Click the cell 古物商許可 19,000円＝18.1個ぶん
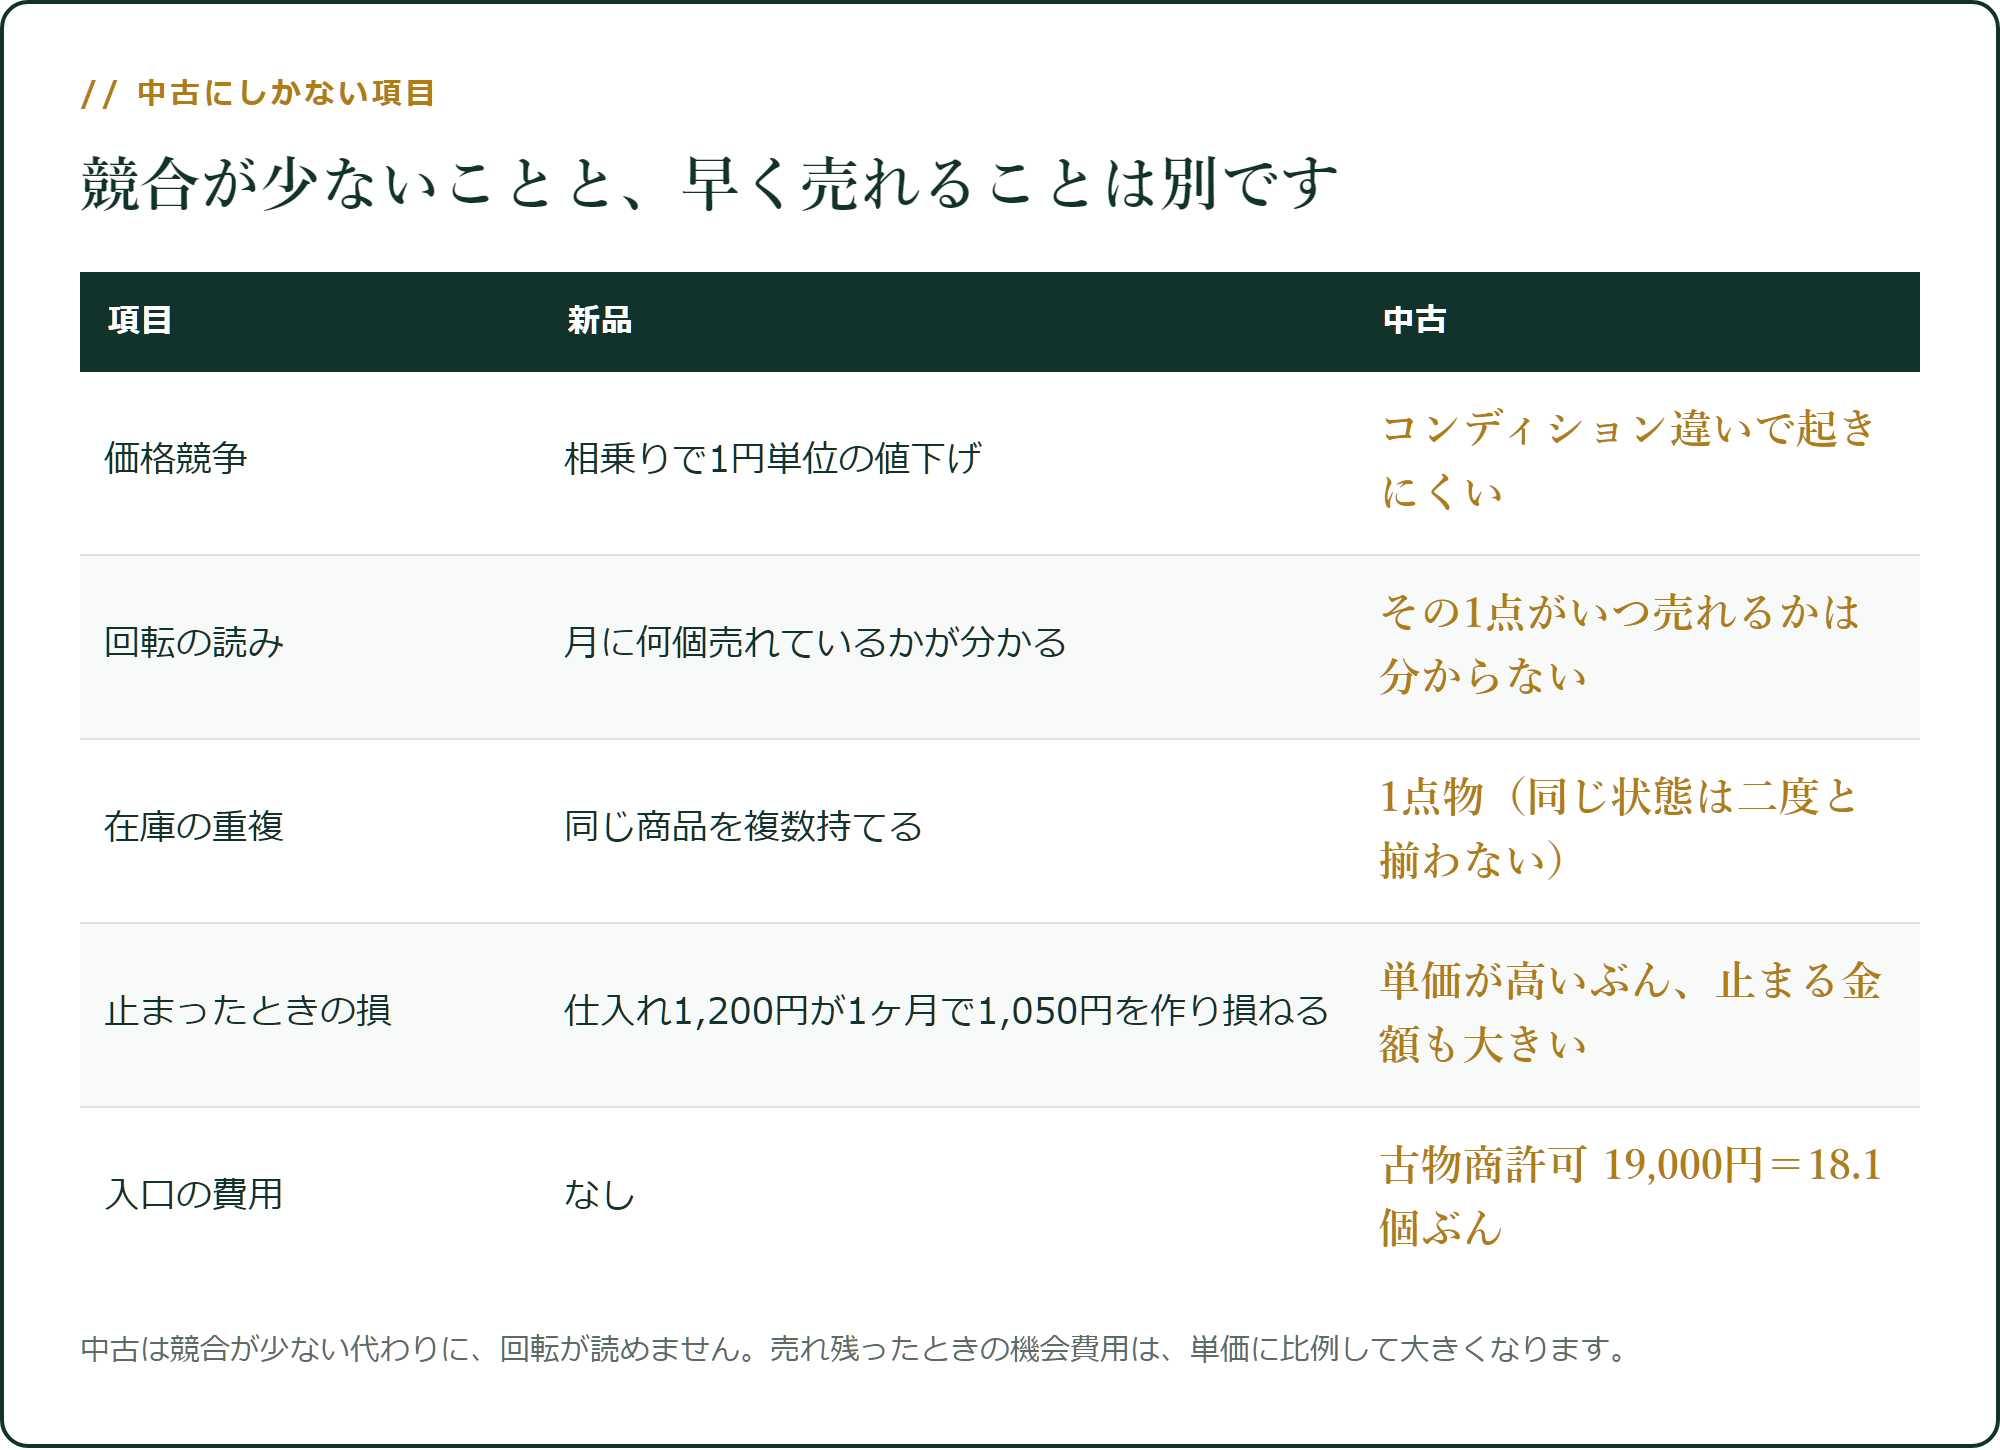Image resolution: width=2000 pixels, height=1450 pixels. [1631, 1196]
